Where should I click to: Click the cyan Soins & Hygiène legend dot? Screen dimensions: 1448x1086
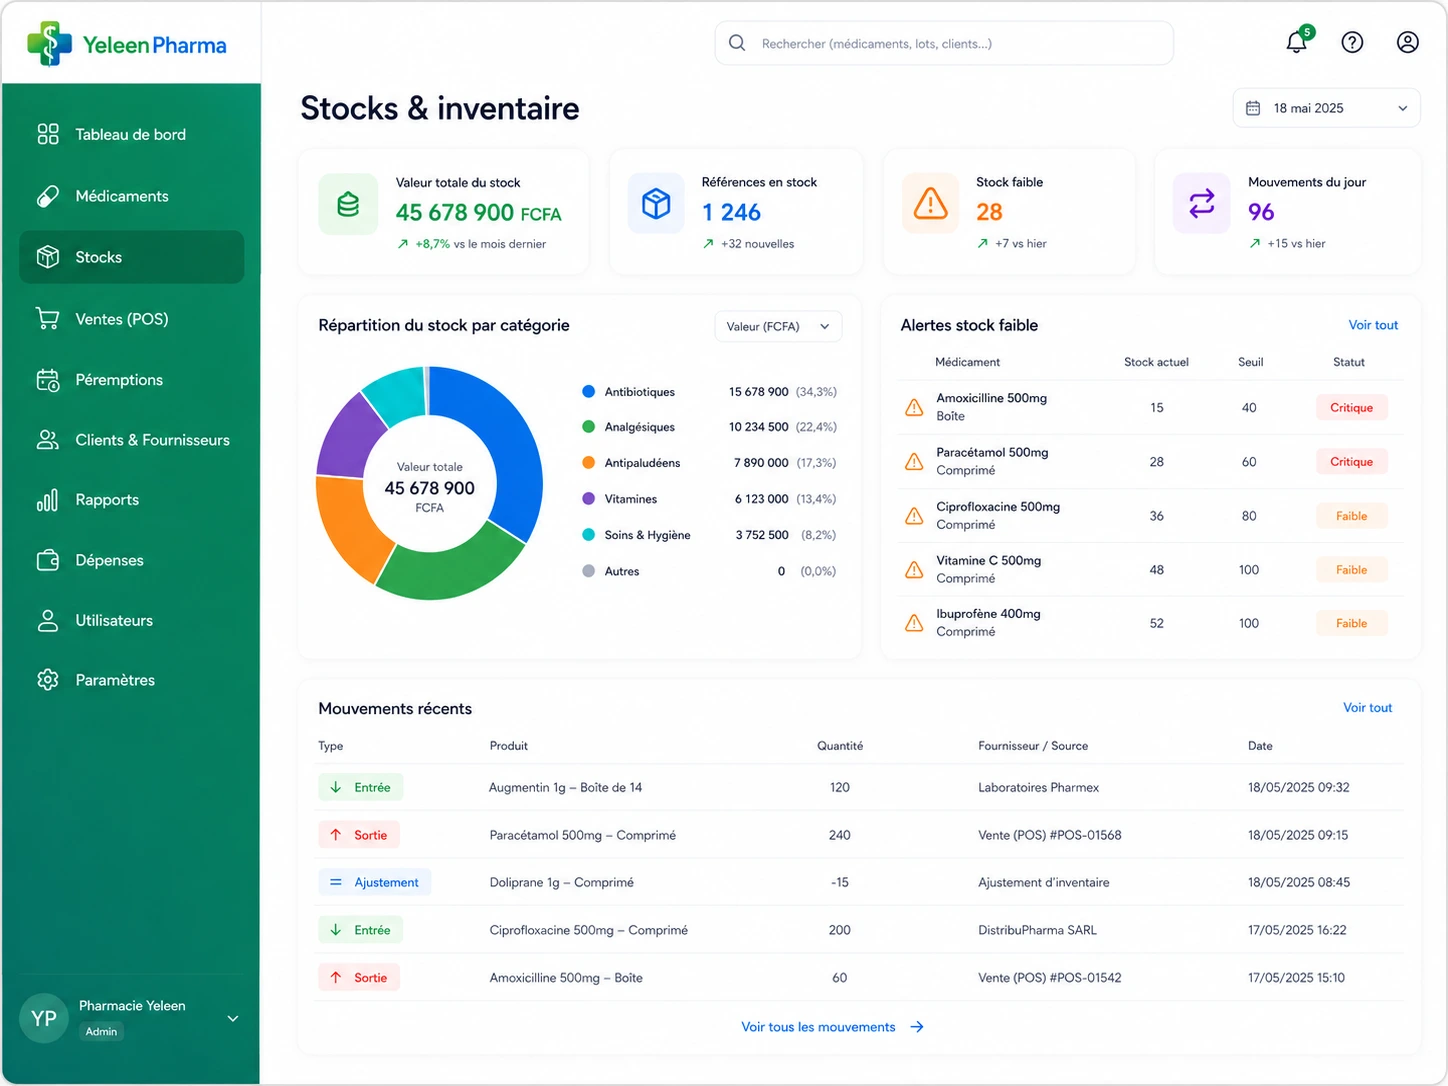pyautogui.click(x=589, y=534)
